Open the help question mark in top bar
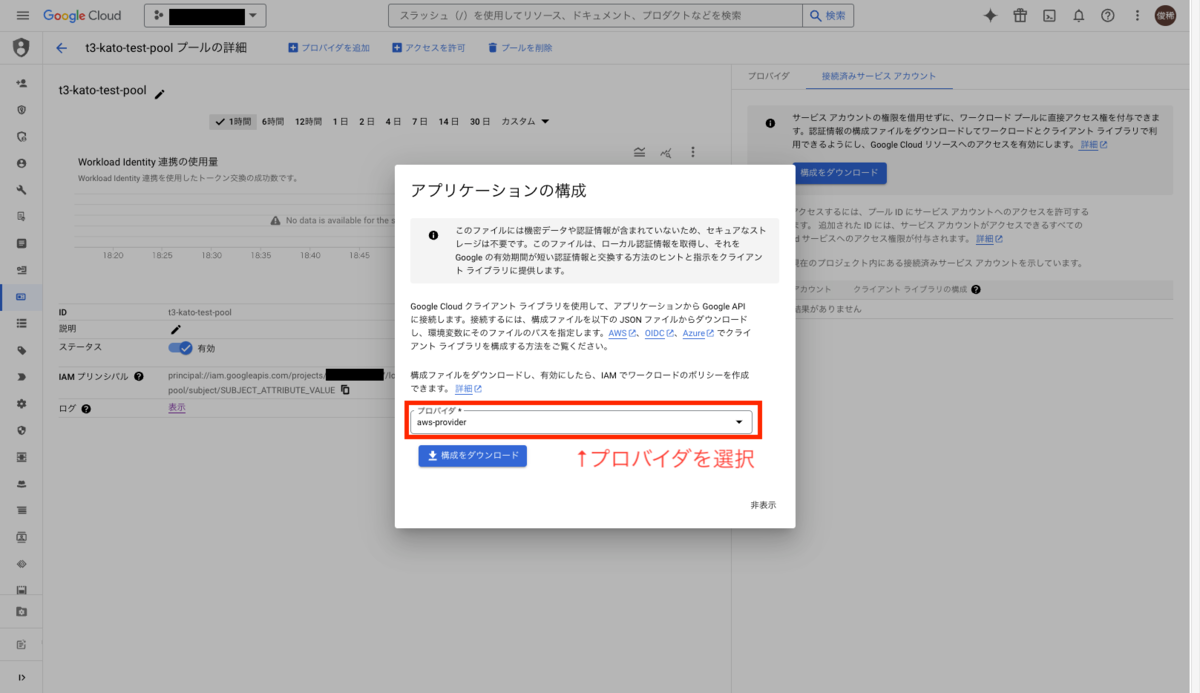Viewport: 1200px width, 693px height. [1107, 15]
